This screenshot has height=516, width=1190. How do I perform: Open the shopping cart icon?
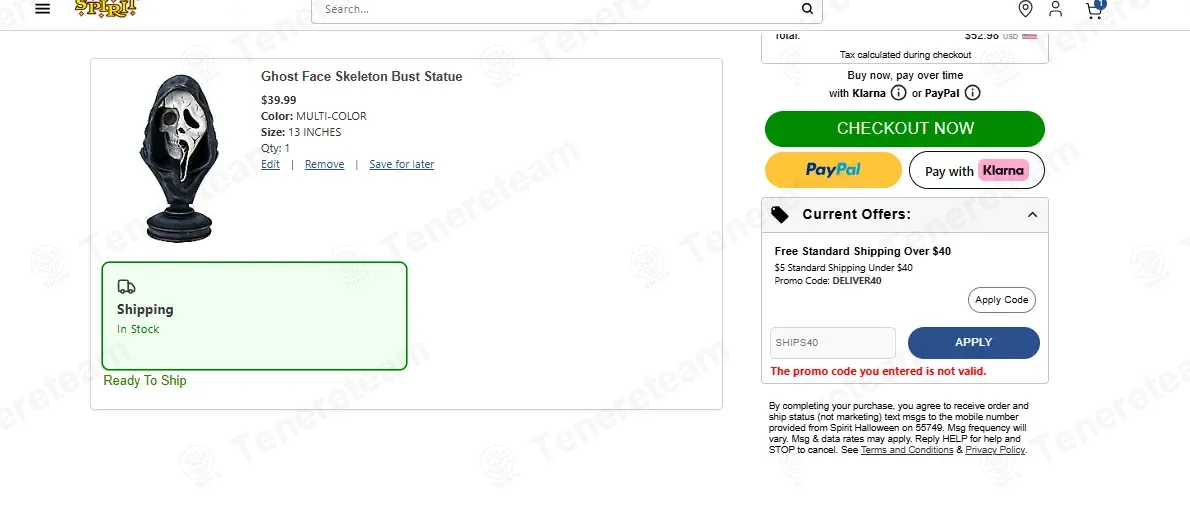(1094, 9)
